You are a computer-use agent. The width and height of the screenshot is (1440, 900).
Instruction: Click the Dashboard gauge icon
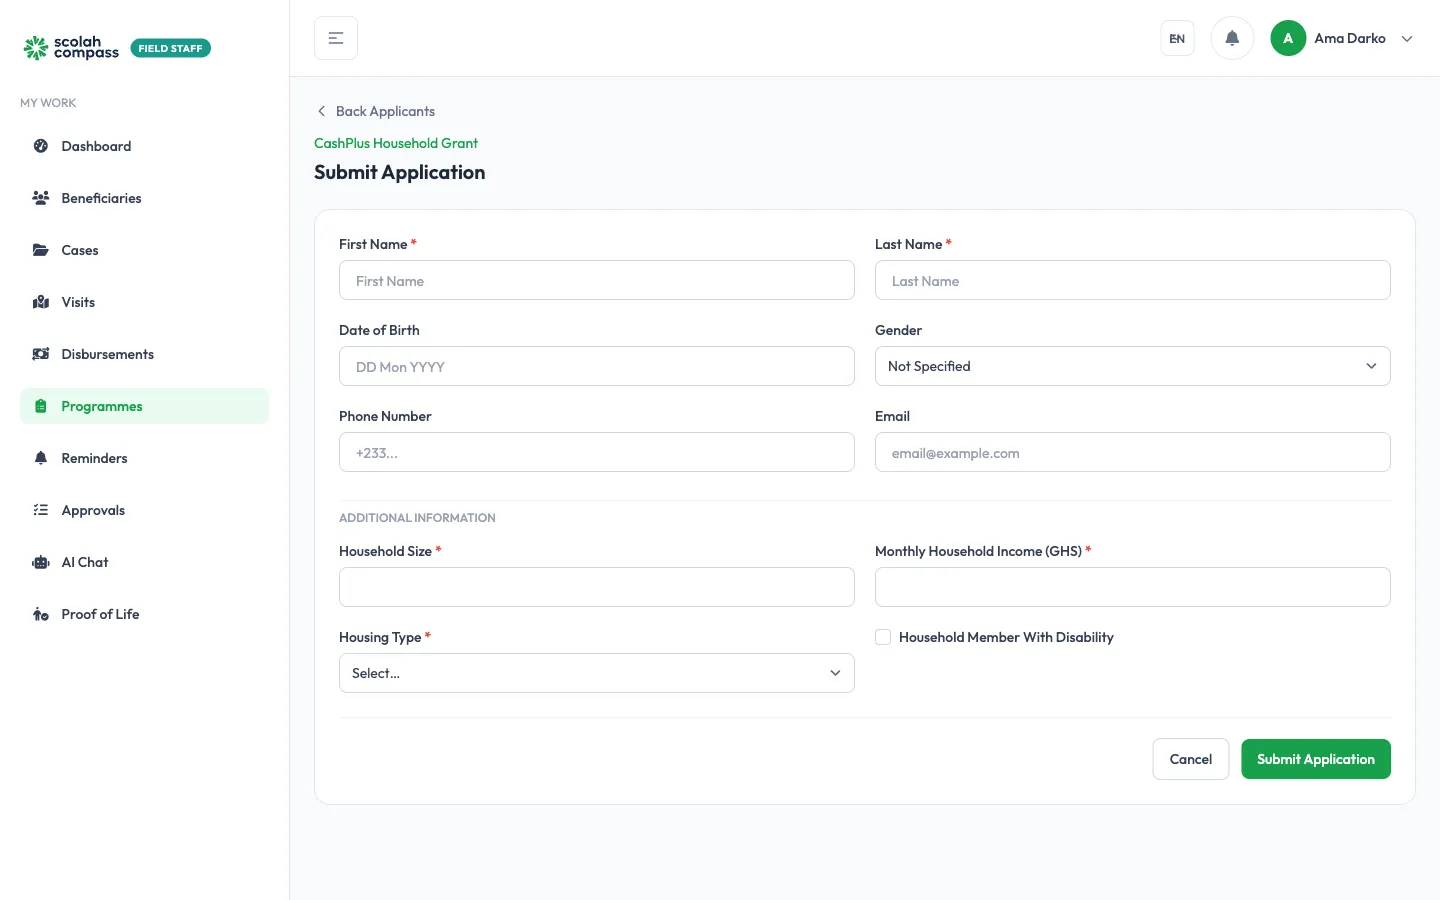click(x=41, y=146)
